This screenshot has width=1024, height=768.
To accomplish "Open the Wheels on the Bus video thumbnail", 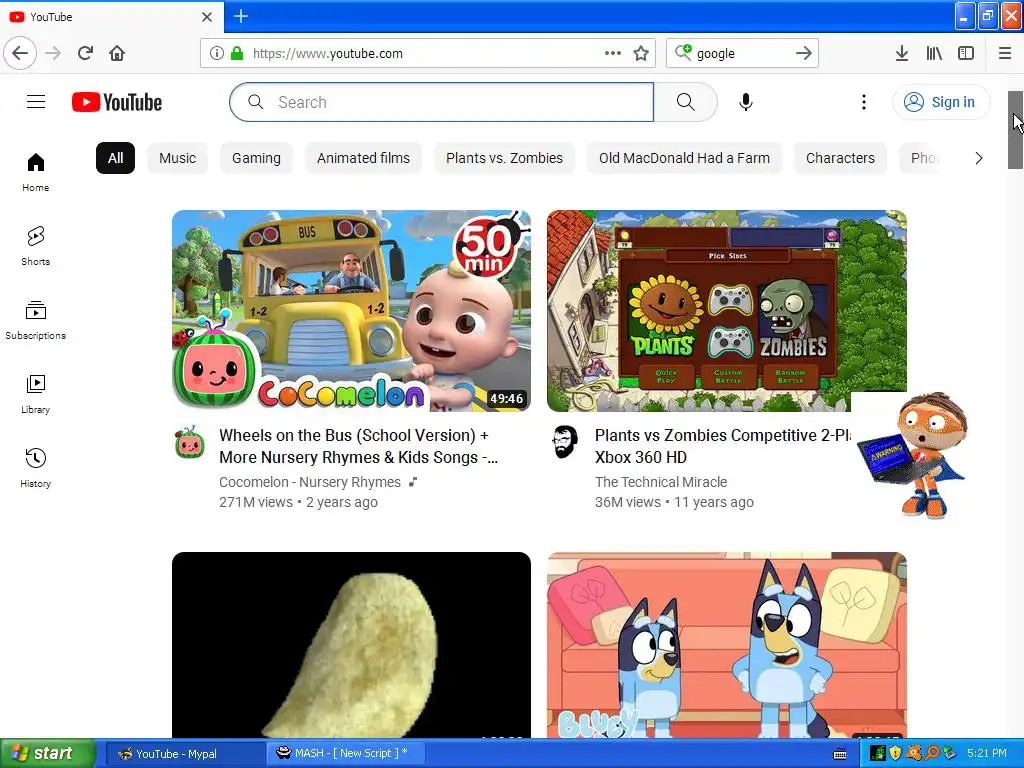I will [x=351, y=311].
